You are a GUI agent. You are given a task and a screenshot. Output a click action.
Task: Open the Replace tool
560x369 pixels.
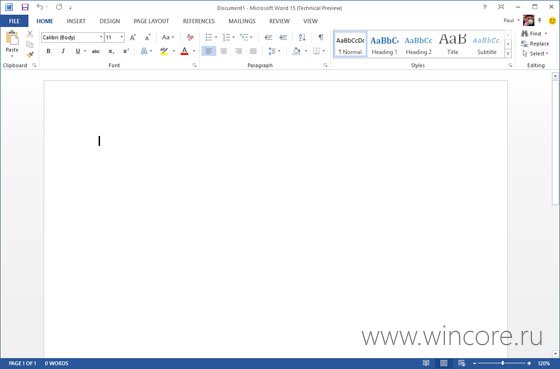[x=535, y=44]
